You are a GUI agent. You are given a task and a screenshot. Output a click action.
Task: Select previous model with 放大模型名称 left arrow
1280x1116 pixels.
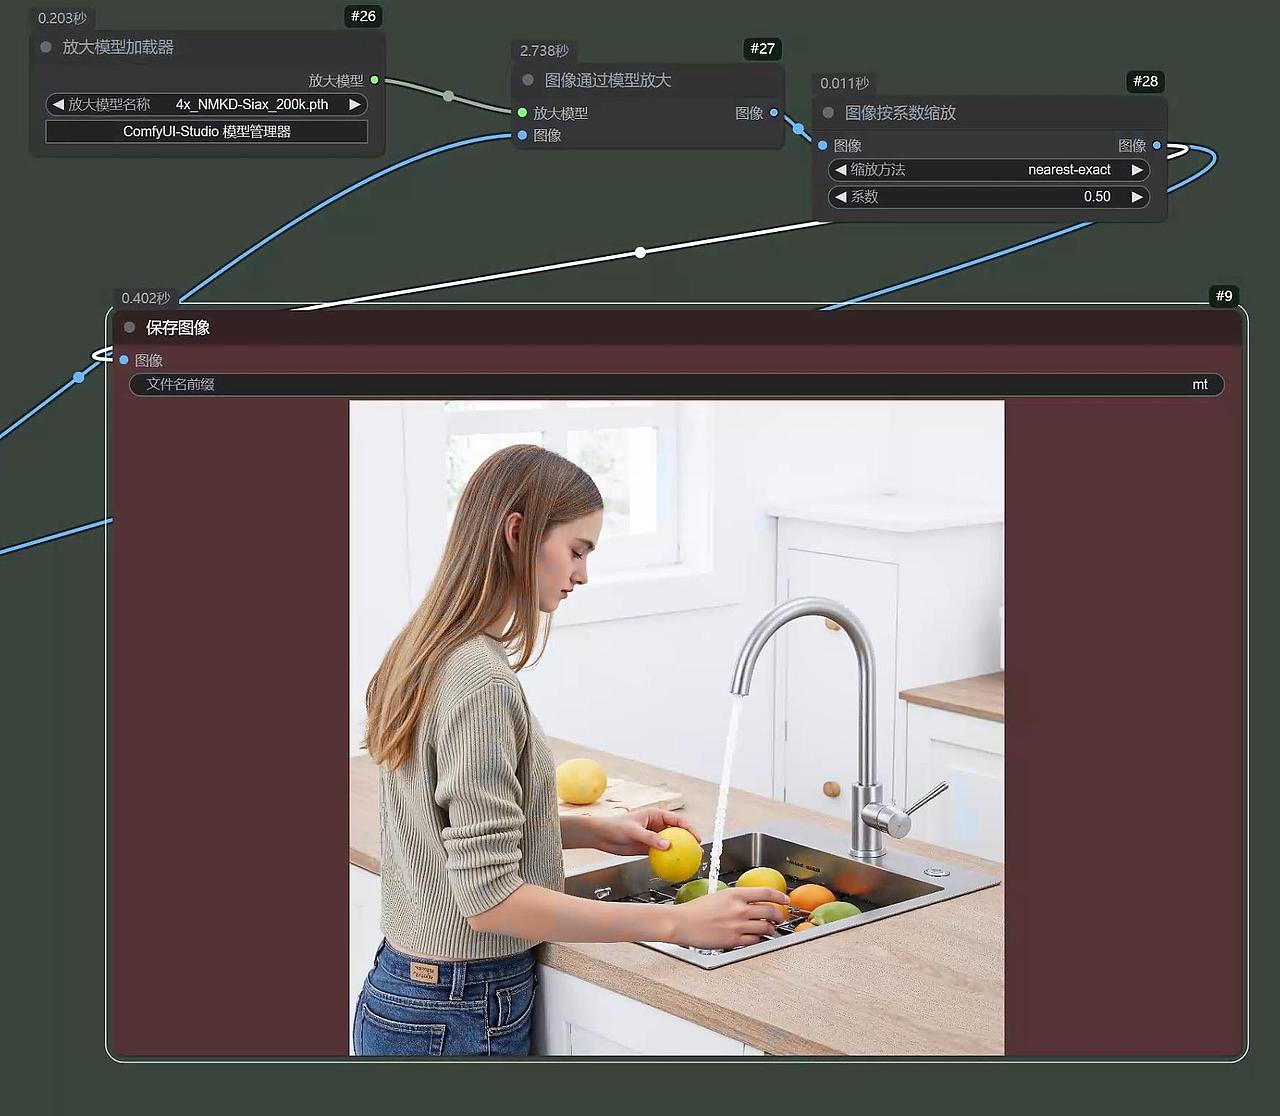point(58,104)
